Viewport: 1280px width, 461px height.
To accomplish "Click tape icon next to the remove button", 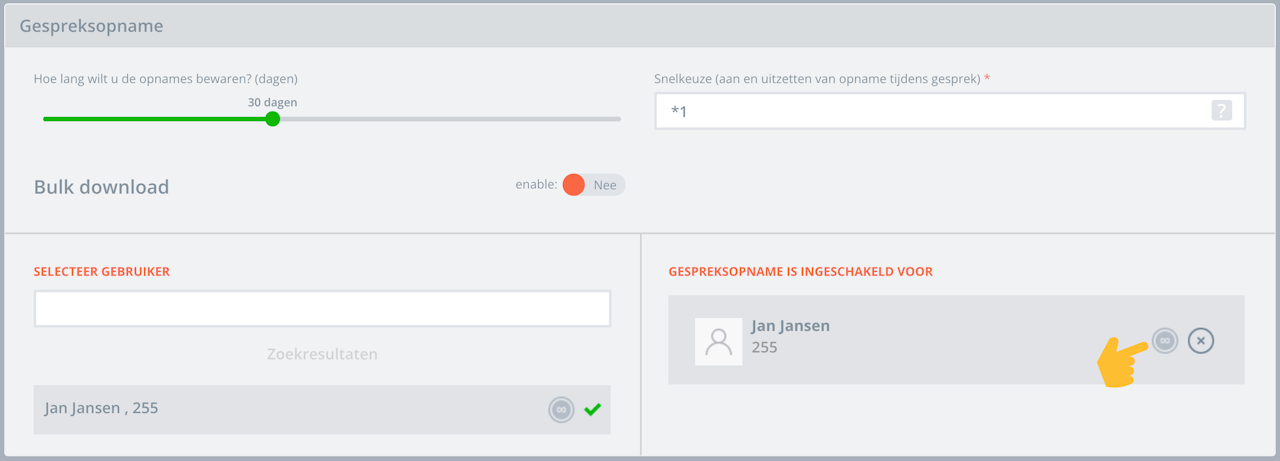I will pyautogui.click(x=1165, y=341).
